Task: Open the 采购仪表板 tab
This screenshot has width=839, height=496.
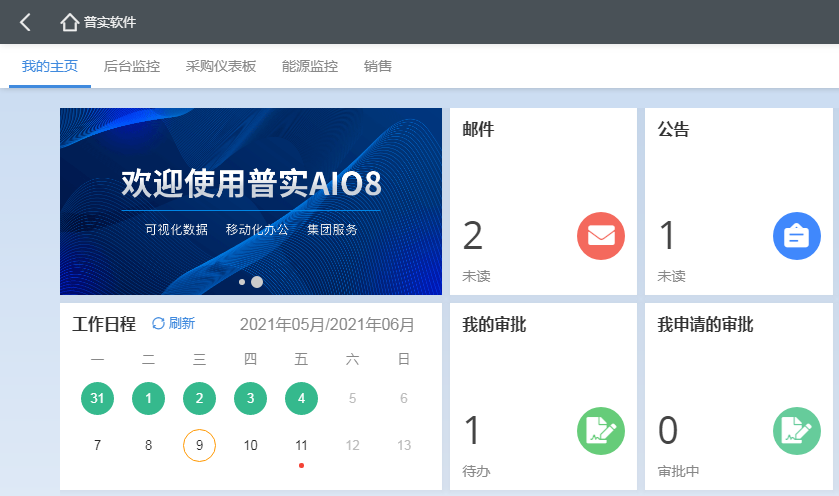Action: coord(221,67)
